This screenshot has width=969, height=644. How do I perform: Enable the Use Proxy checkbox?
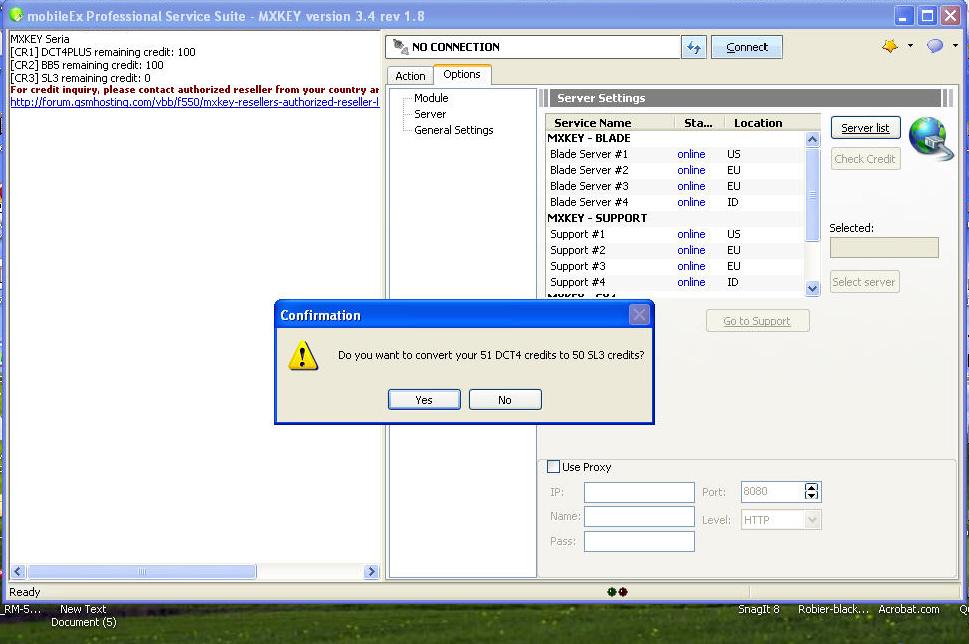click(554, 467)
